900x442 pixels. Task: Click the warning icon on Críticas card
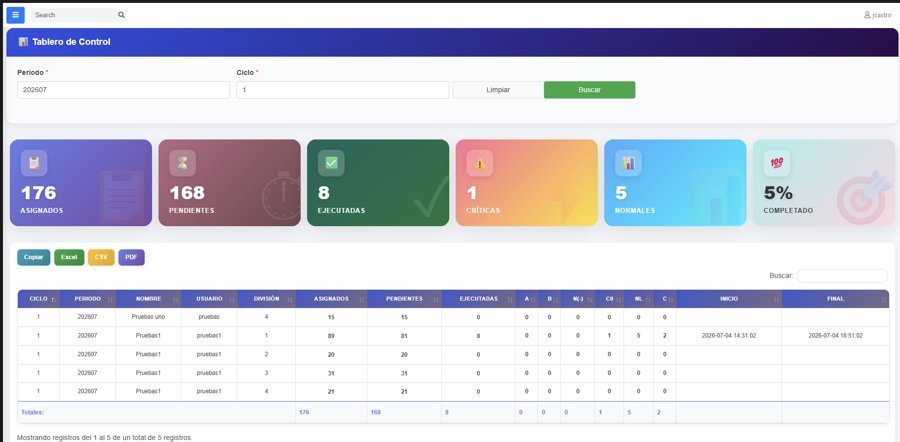coord(480,163)
